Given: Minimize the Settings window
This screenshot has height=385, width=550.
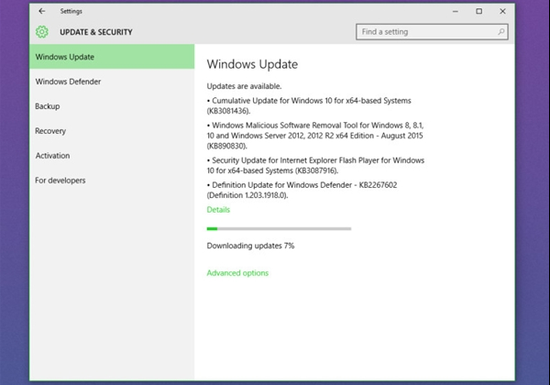Looking at the screenshot, I should tap(455, 11).
